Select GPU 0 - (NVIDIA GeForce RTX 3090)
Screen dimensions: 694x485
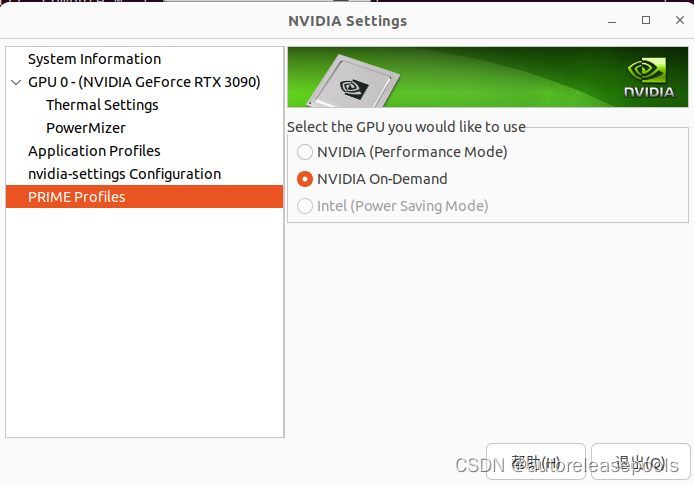144,82
